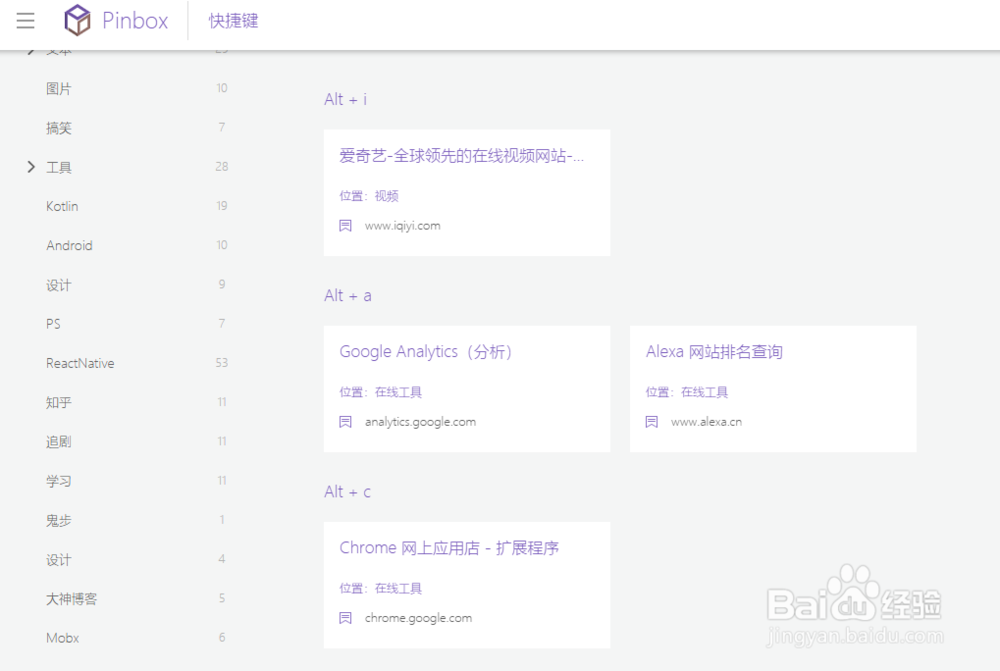Expand the Kotlin sidebar entry
Screen dimensions: 1000x671
click(61, 206)
